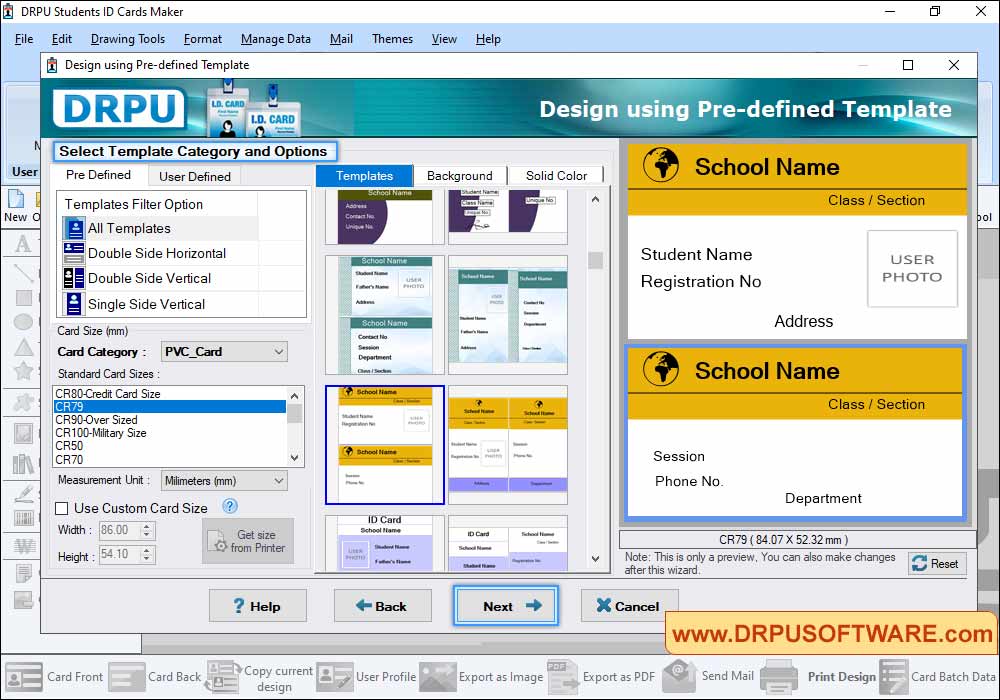The height and width of the screenshot is (700, 1000).
Task: Click Get size from Printer button
Action: click(x=248, y=541)
